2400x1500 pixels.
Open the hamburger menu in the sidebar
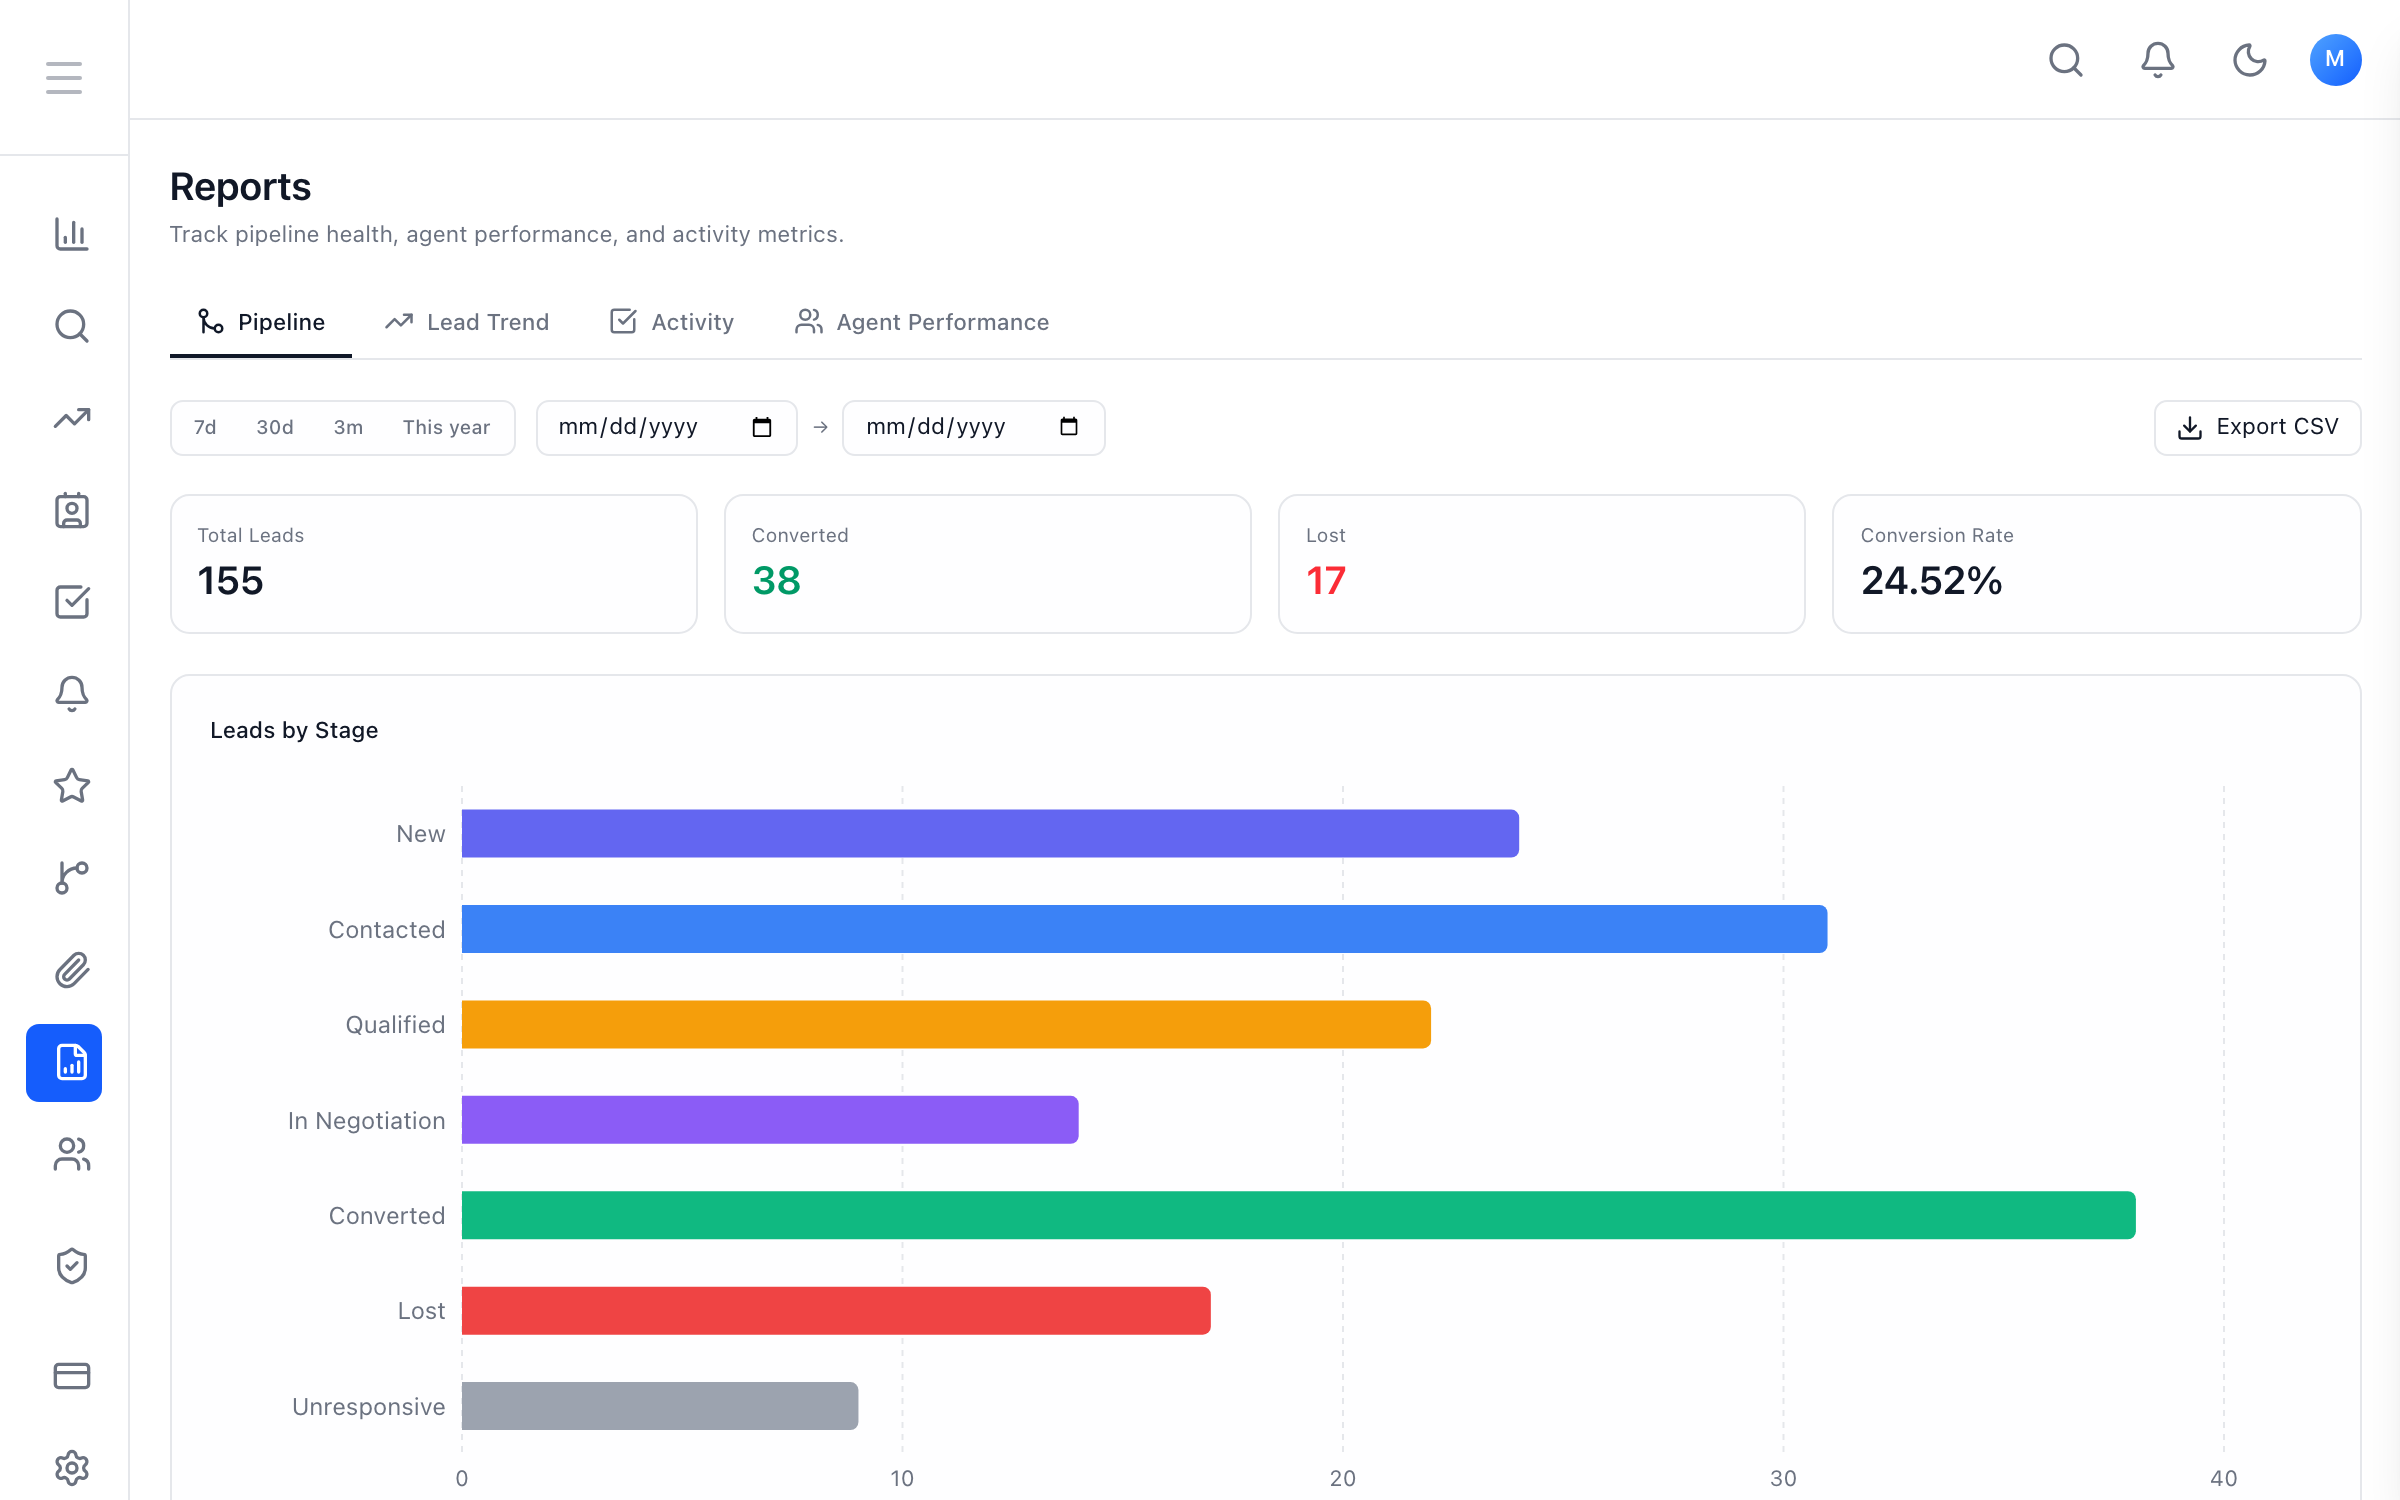pos(64,78)
